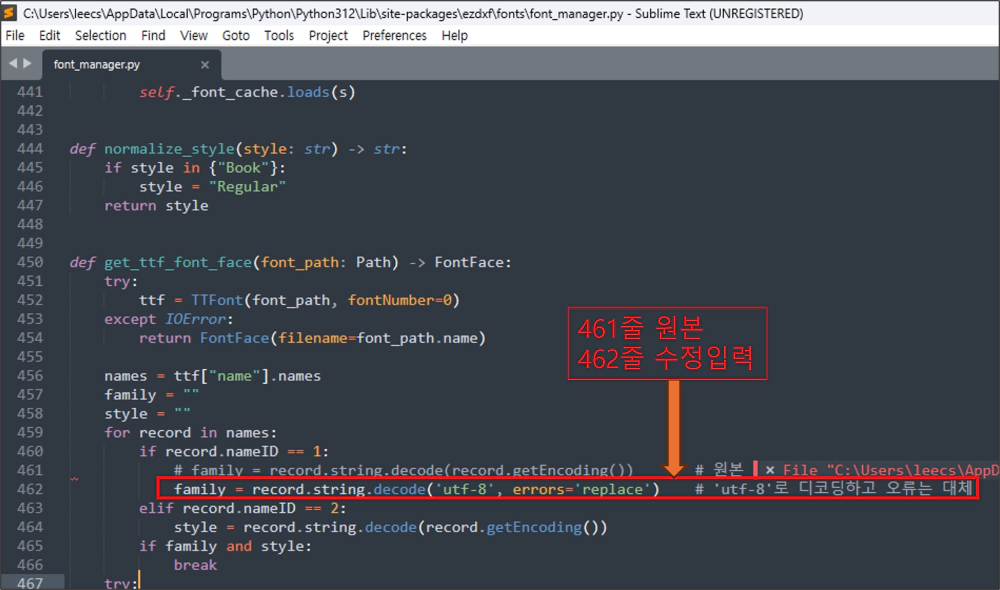Click line number 444 in the gutter

pyautogui.click(x=30, y=149)
